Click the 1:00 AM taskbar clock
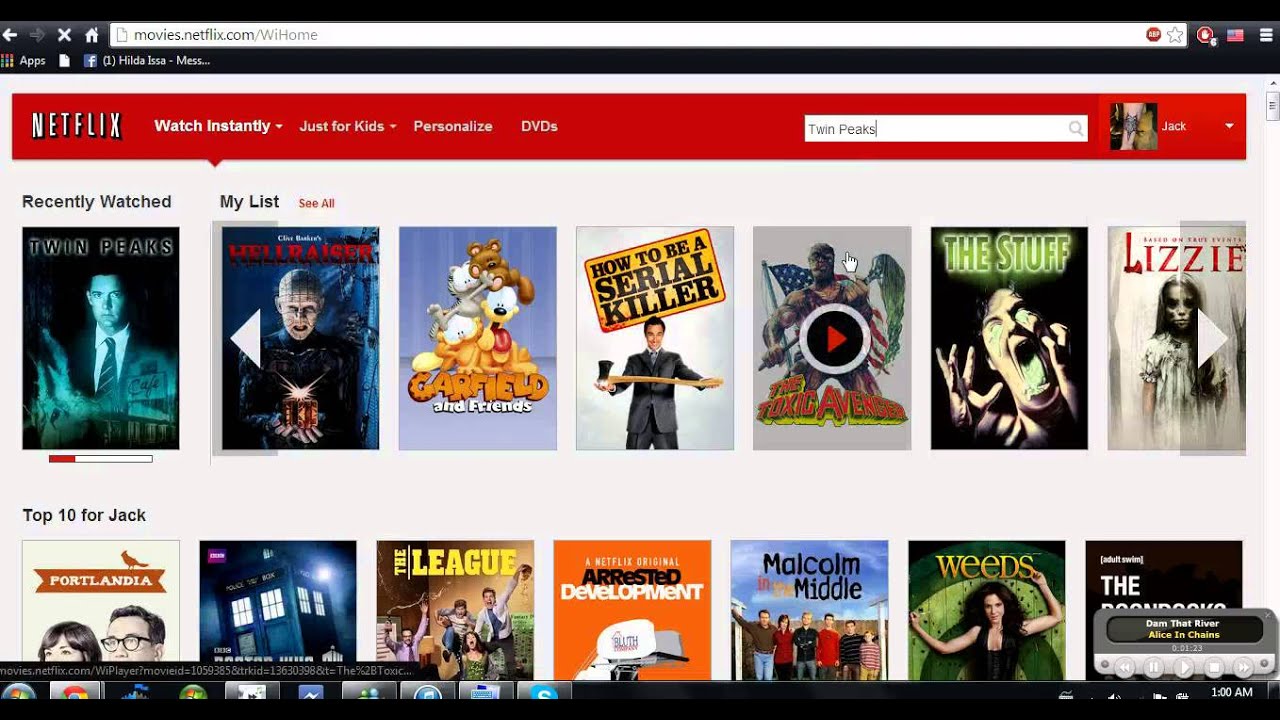 point(1232,692)
